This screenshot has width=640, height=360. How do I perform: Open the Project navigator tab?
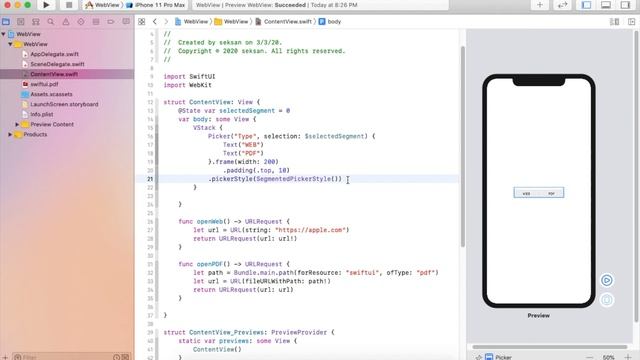(6, 22)
